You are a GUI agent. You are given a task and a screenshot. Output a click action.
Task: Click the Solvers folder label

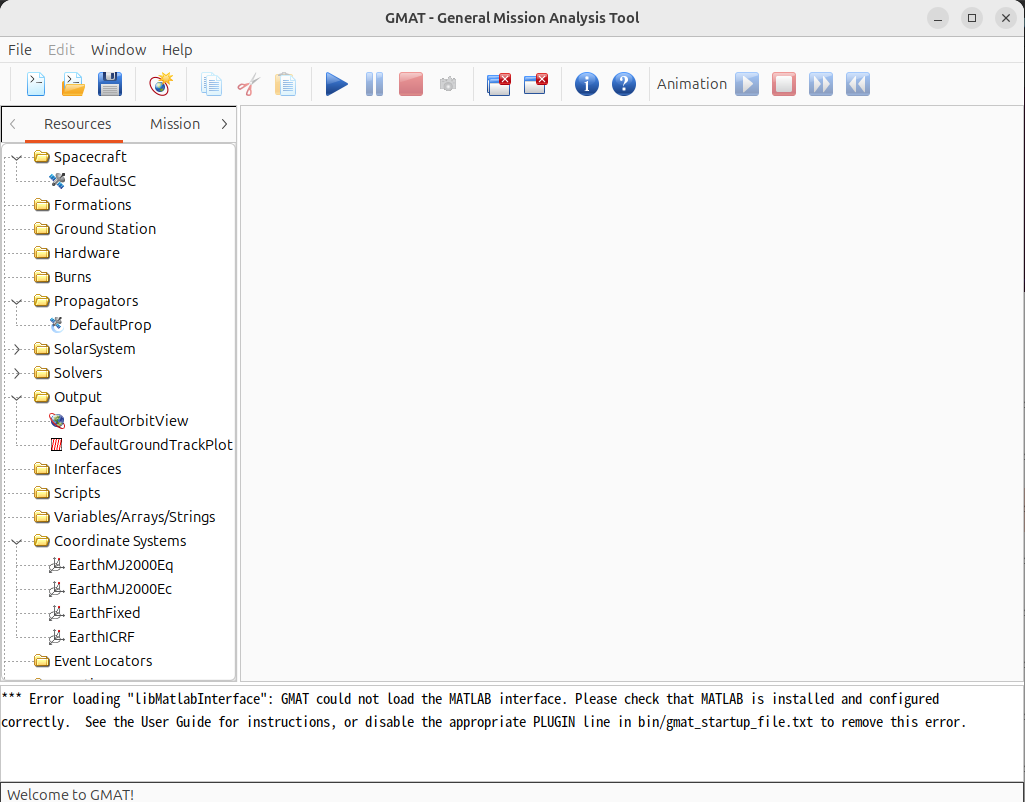[x=78, y=373]
